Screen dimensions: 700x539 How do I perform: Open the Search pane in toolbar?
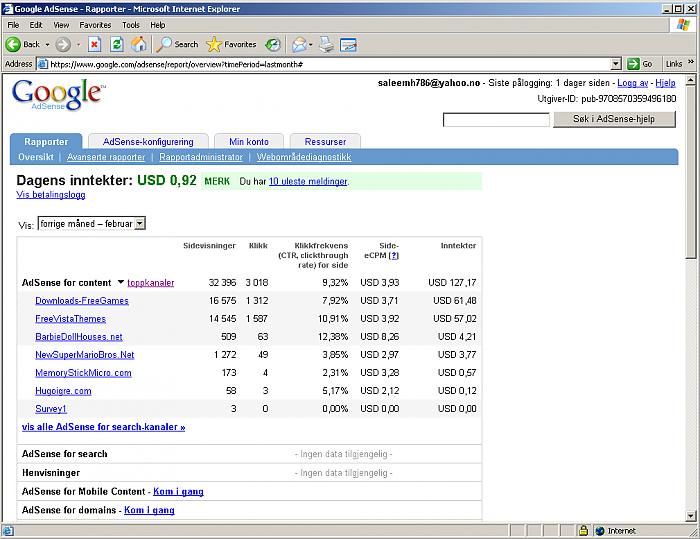tap(177, 44)
